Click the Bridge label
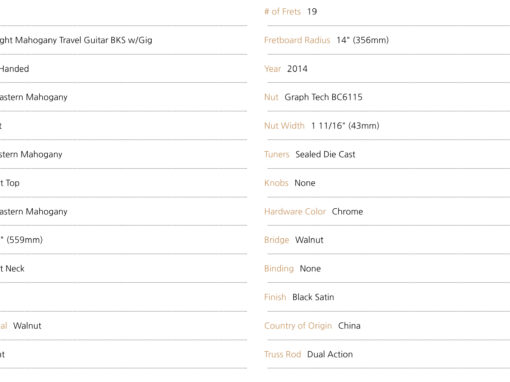This screenshot has height=382, width=510. pos(276,240)
